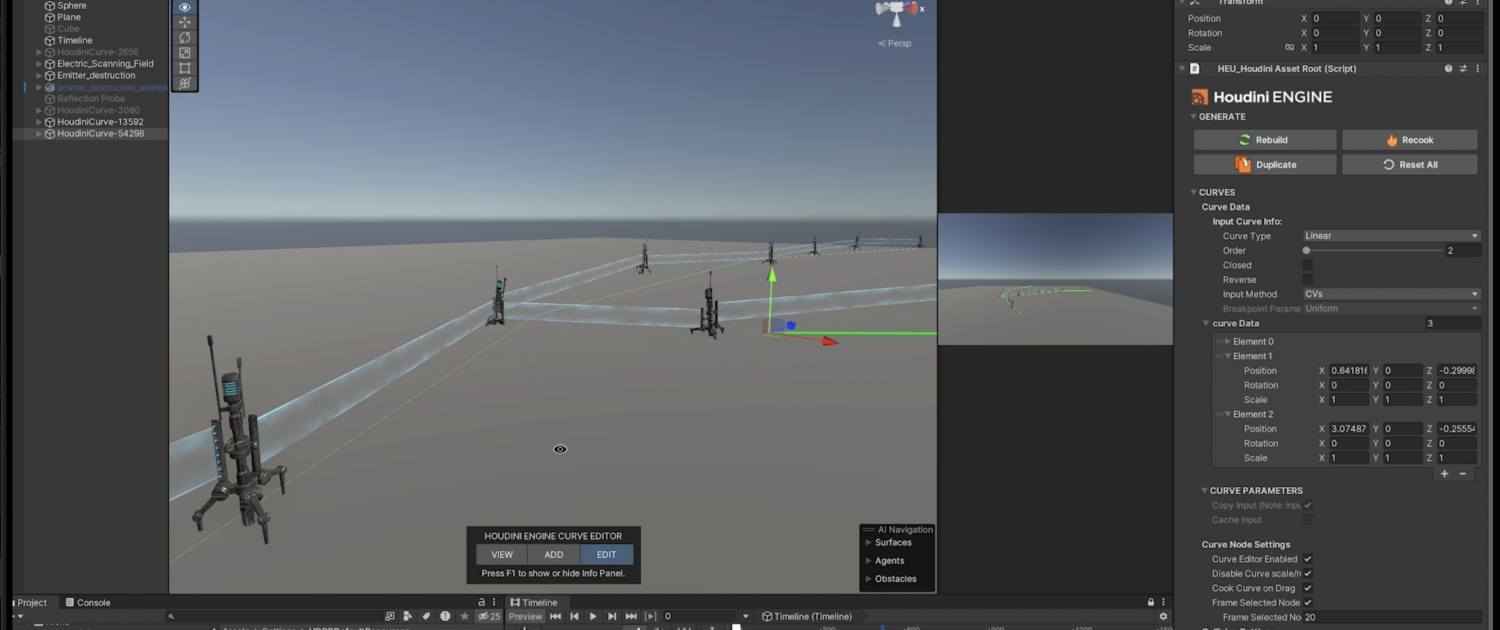The image size is (1500, 630).
Task: Select the View (eye) tool in scene toolbar
Action: click(x=185, y=7)
